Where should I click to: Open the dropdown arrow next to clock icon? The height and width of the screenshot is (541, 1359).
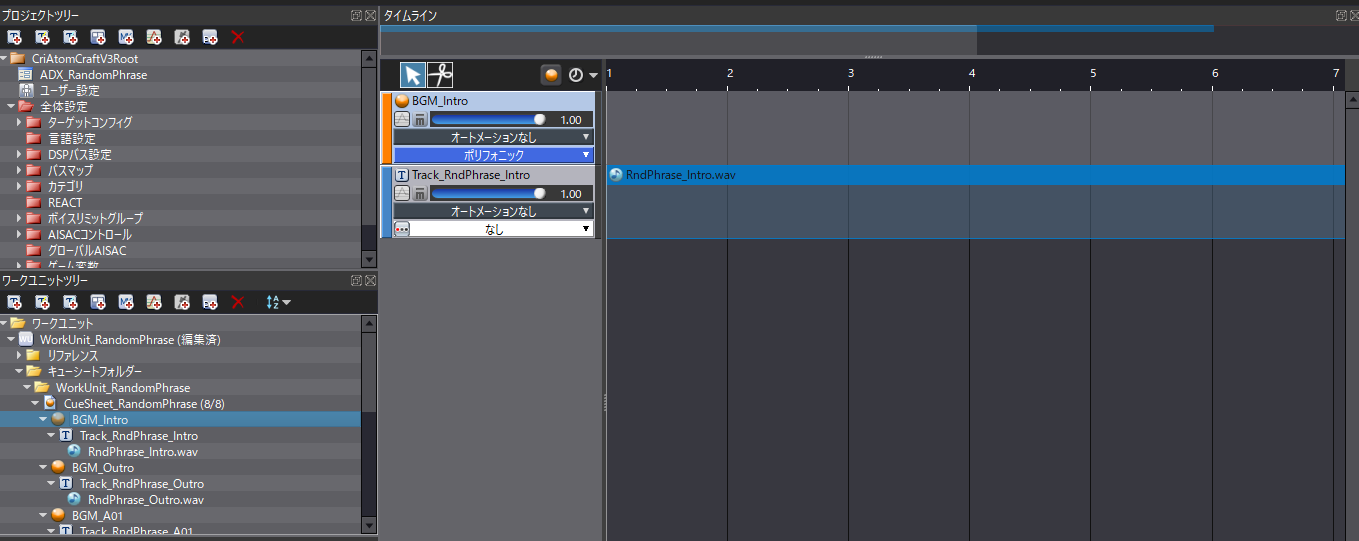[593, 76]
